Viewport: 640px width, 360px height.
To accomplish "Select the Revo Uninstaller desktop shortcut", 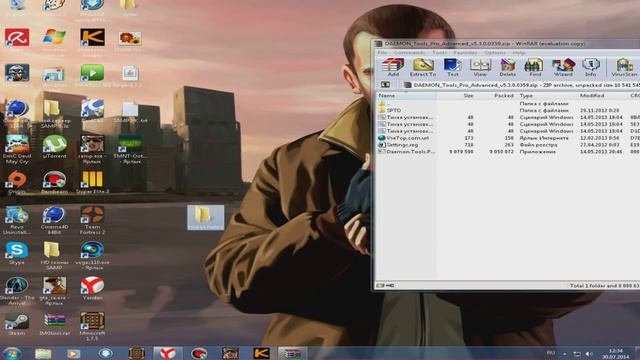I will [17, 221].
